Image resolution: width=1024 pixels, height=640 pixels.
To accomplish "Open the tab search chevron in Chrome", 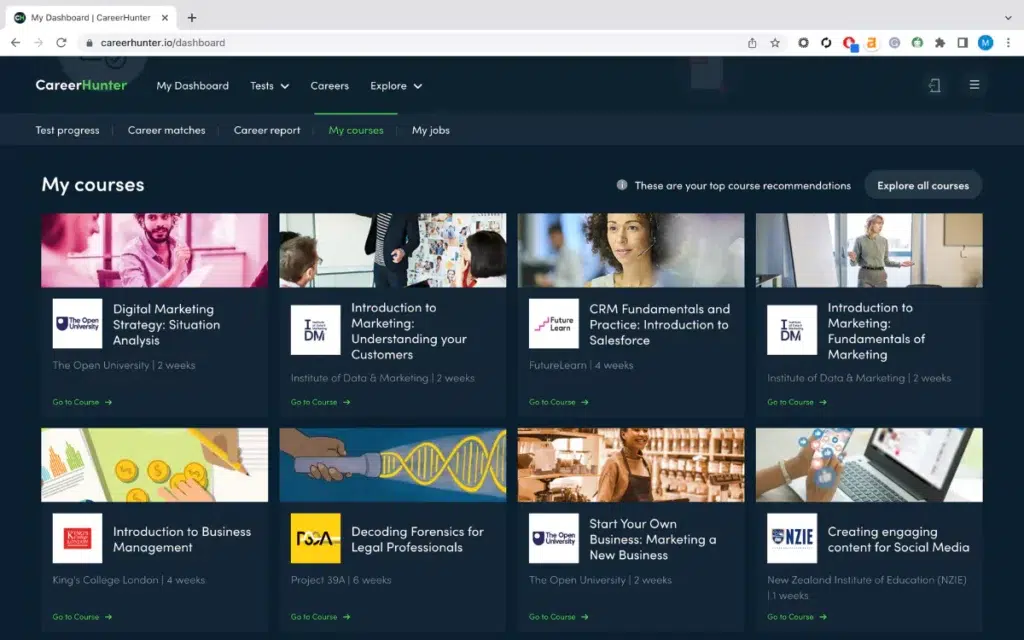I will coord(1008,18).
